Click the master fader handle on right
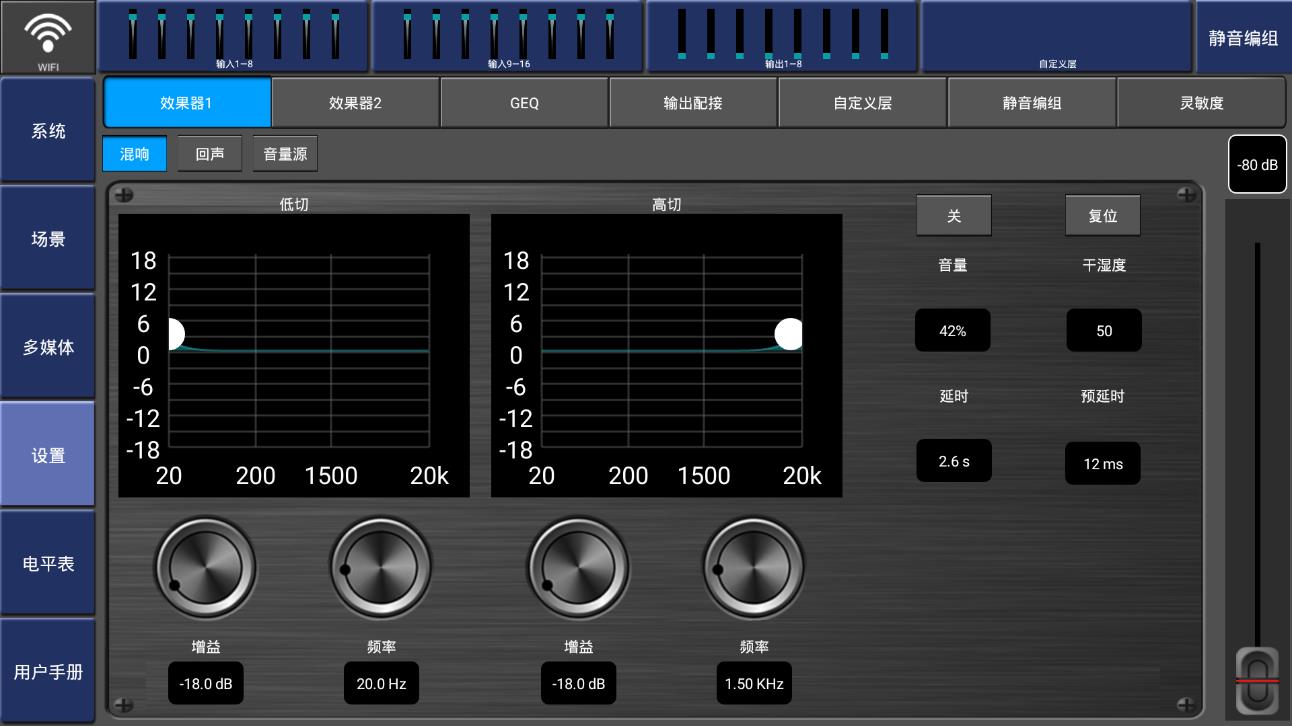 pos(1257,681)
